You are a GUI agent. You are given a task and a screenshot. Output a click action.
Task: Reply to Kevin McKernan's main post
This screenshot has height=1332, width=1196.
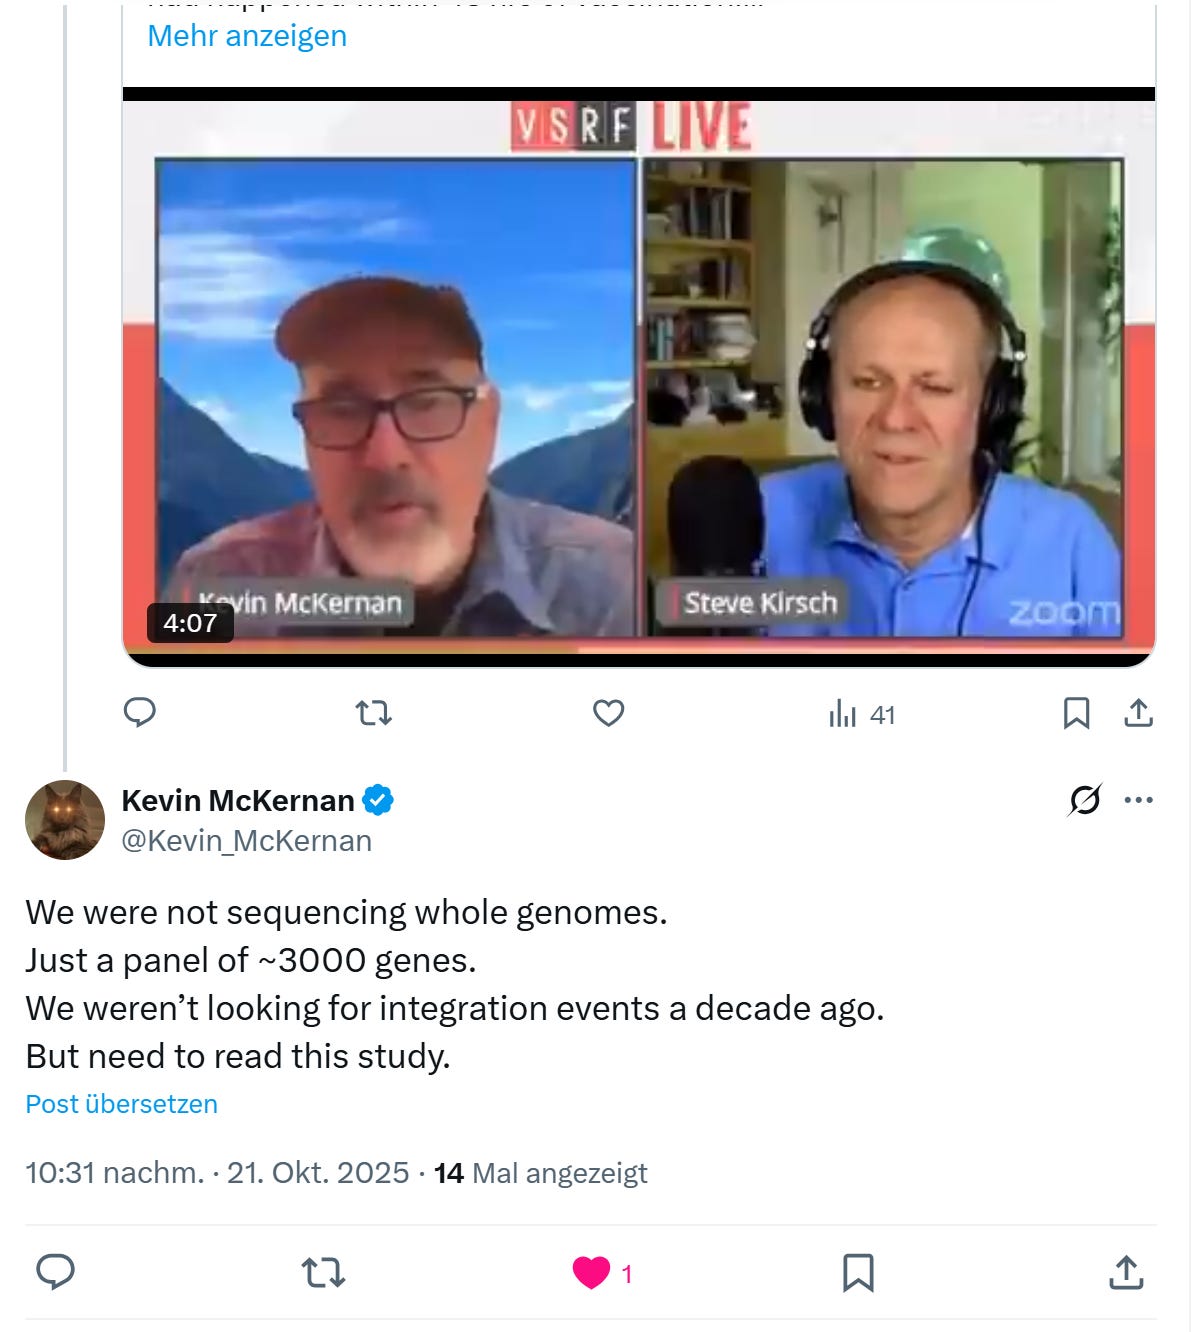coord(56,1272)
